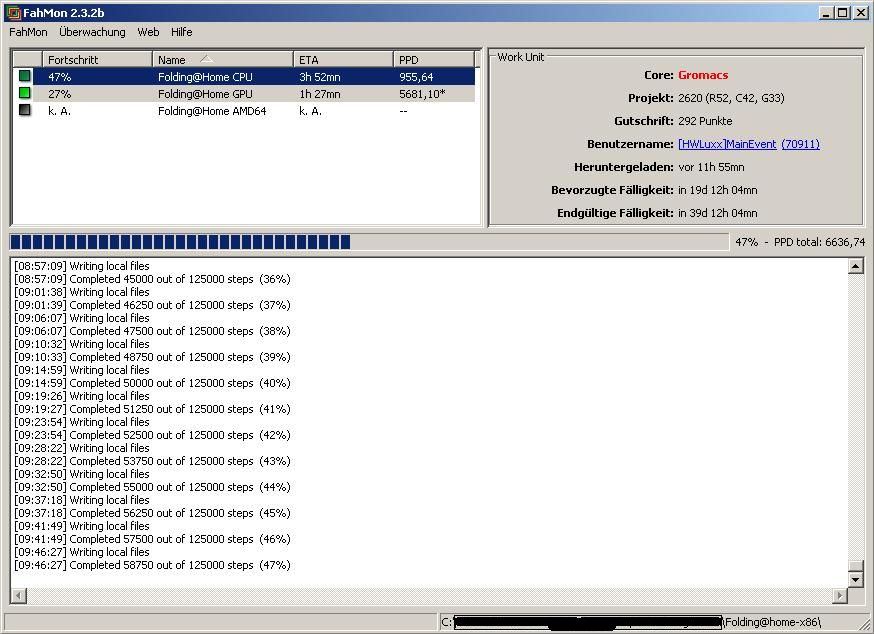Click the log horizontal scroll right arrow
Viewport: 874px width, 634px height.
click(x=839, y=596)
